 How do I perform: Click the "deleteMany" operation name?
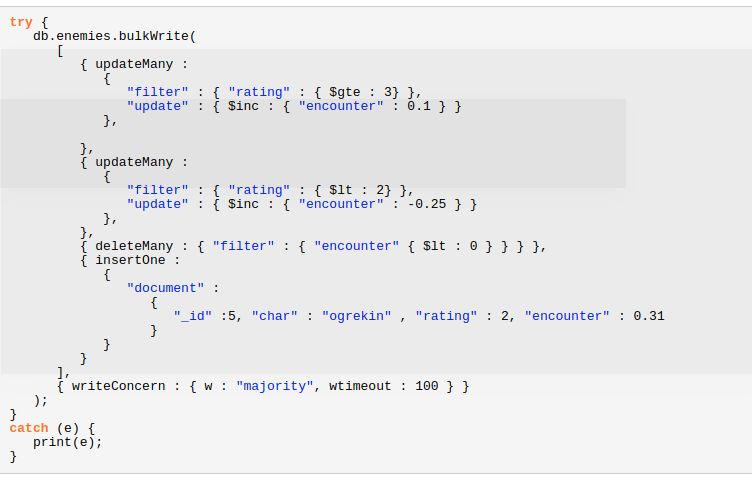[x=134, y=246]
